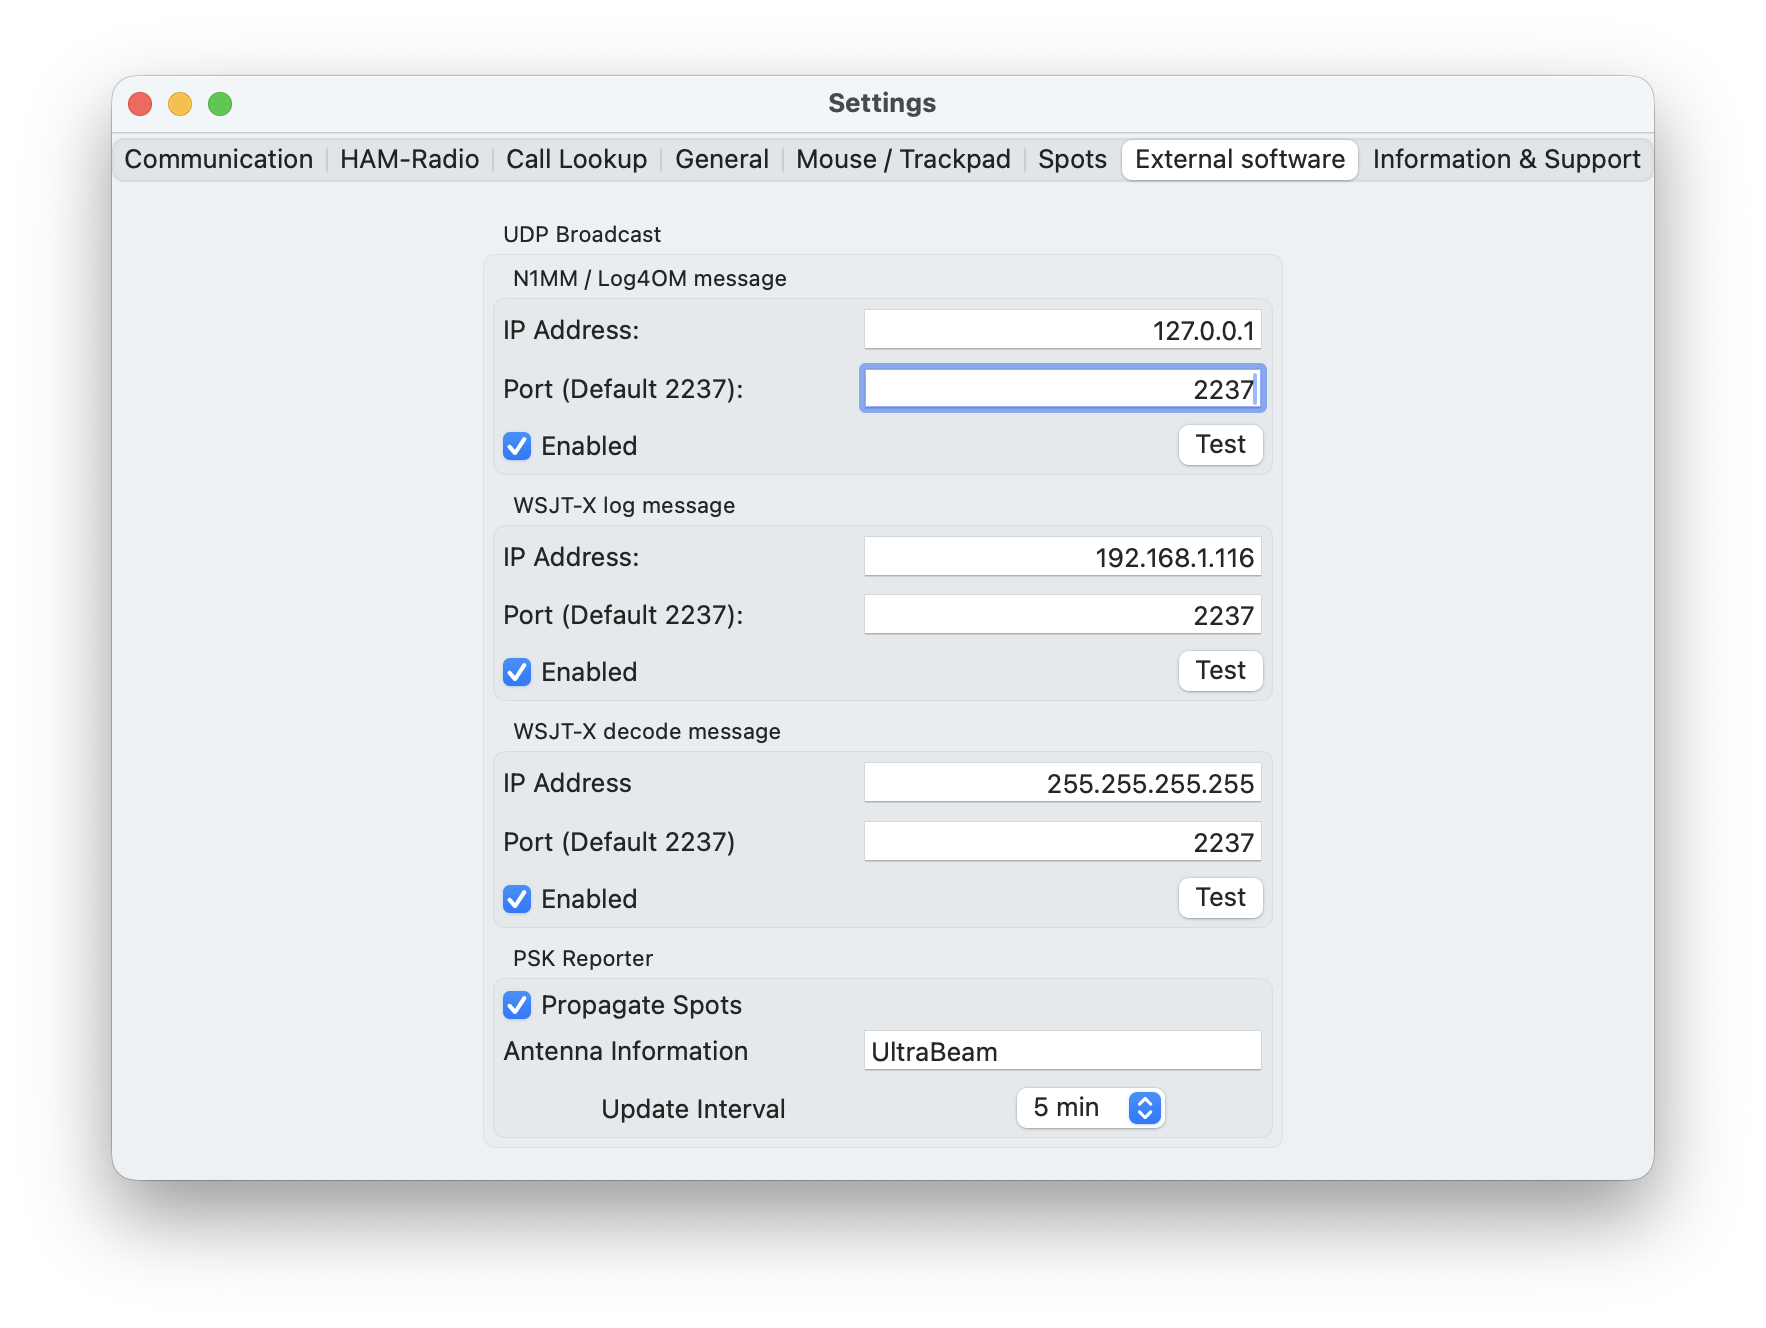Select the Call Lookup tab
The width and height of the screenshot is (1766, 1328).
[576, 160]
